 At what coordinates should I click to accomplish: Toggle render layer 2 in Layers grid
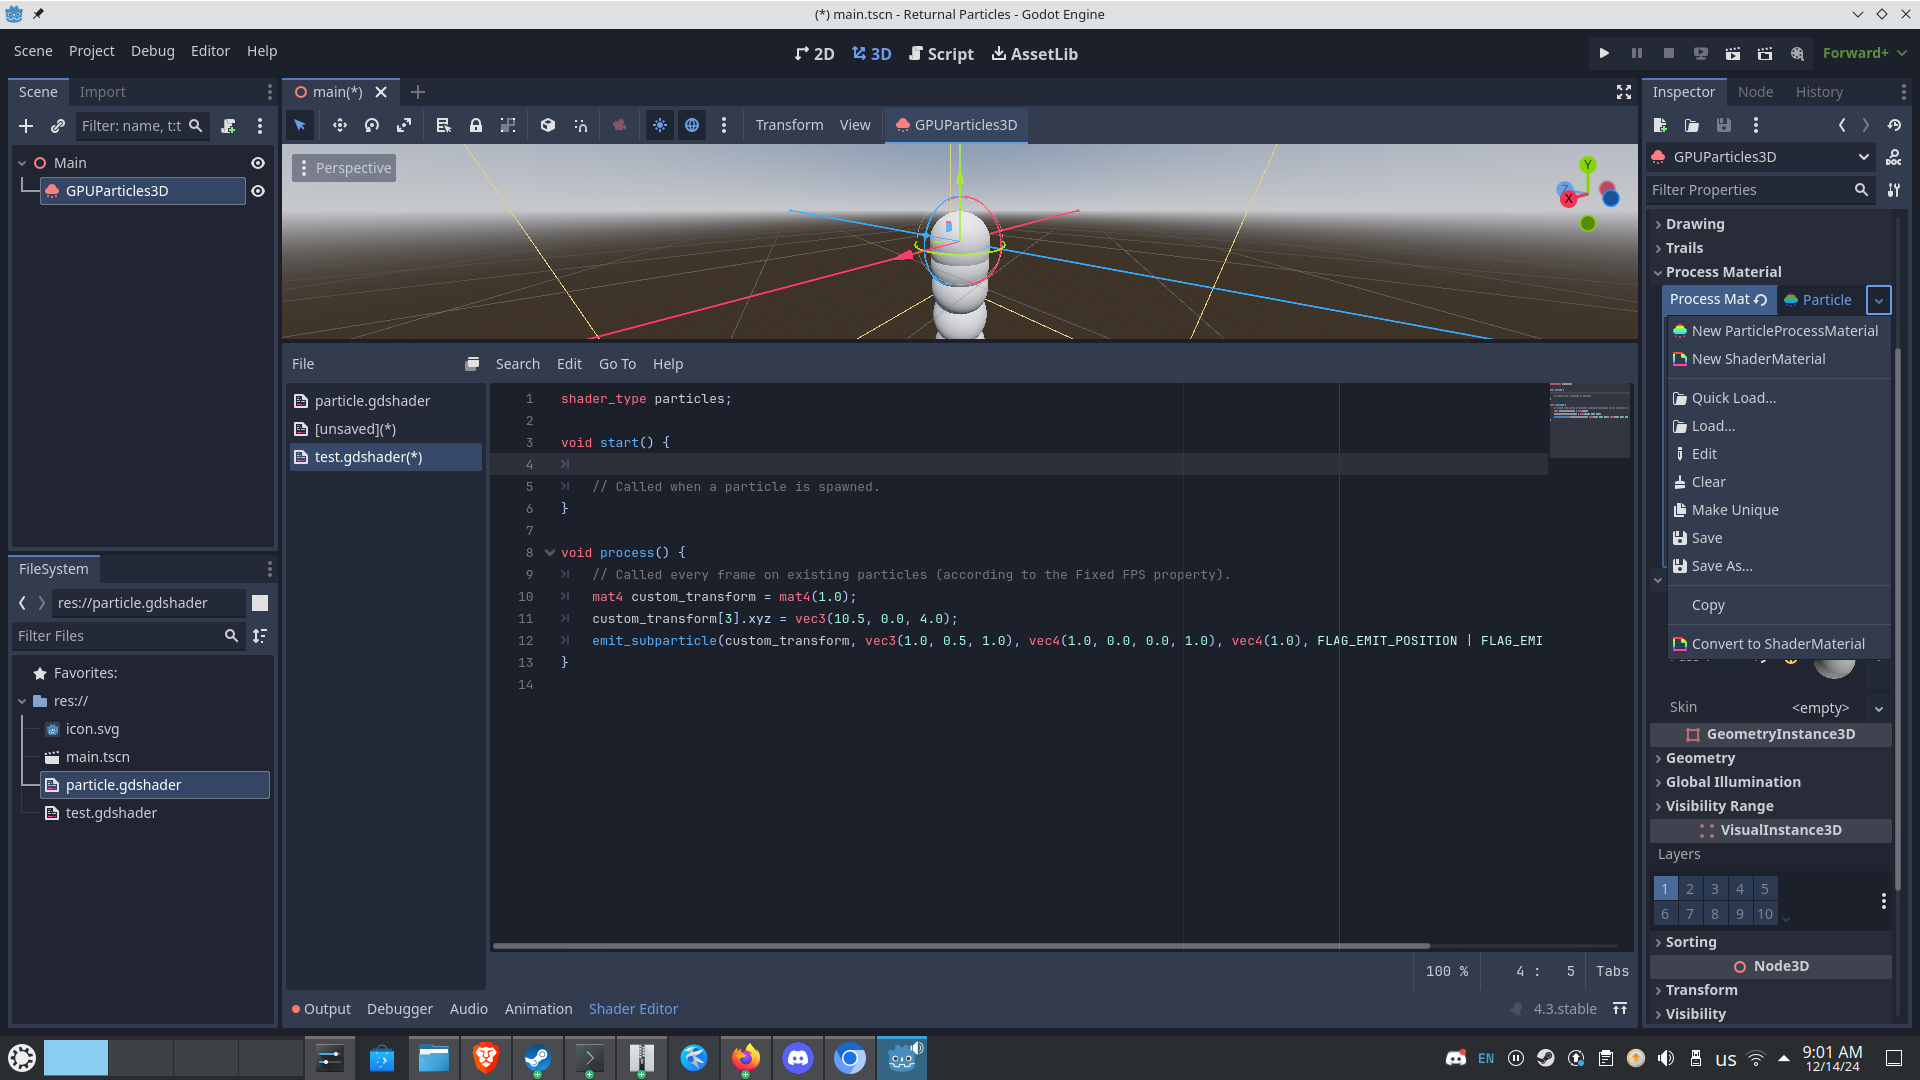pyautogui.click(x=1690, y=889)
